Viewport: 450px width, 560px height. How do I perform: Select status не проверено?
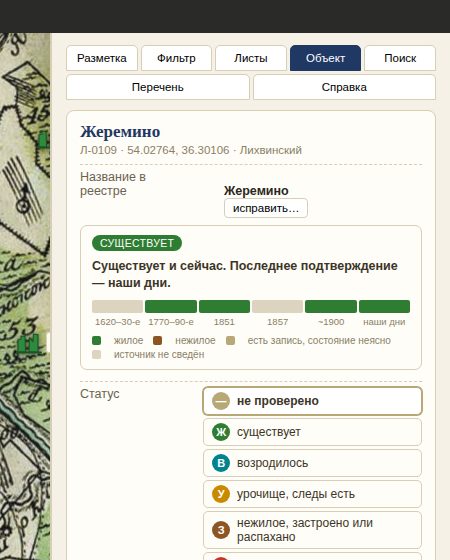coord(312,401)
